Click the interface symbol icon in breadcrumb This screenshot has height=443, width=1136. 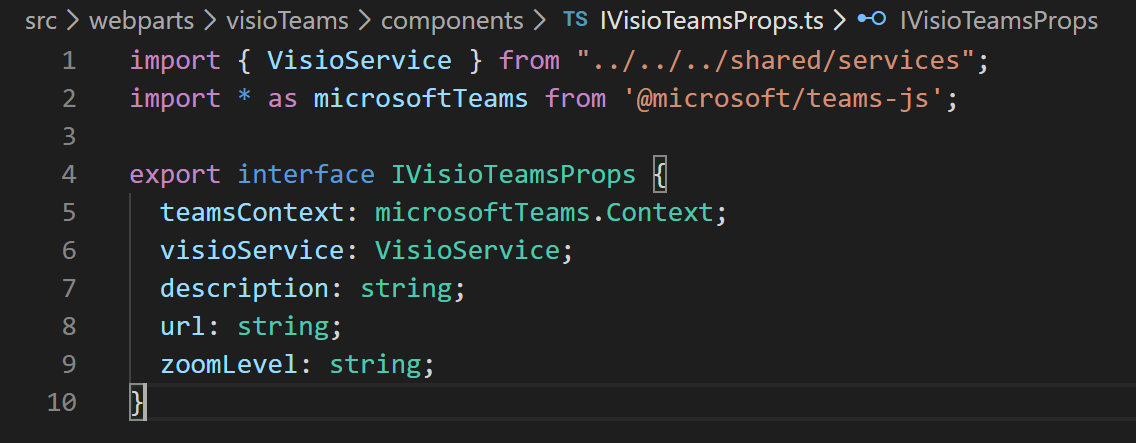coord(872,20)
